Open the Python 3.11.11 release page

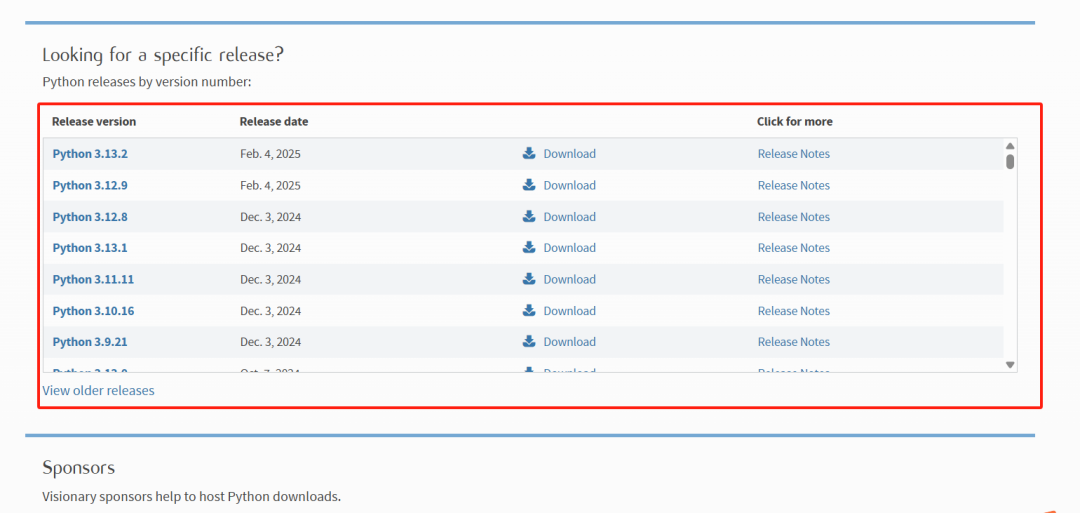click(93, 280)
